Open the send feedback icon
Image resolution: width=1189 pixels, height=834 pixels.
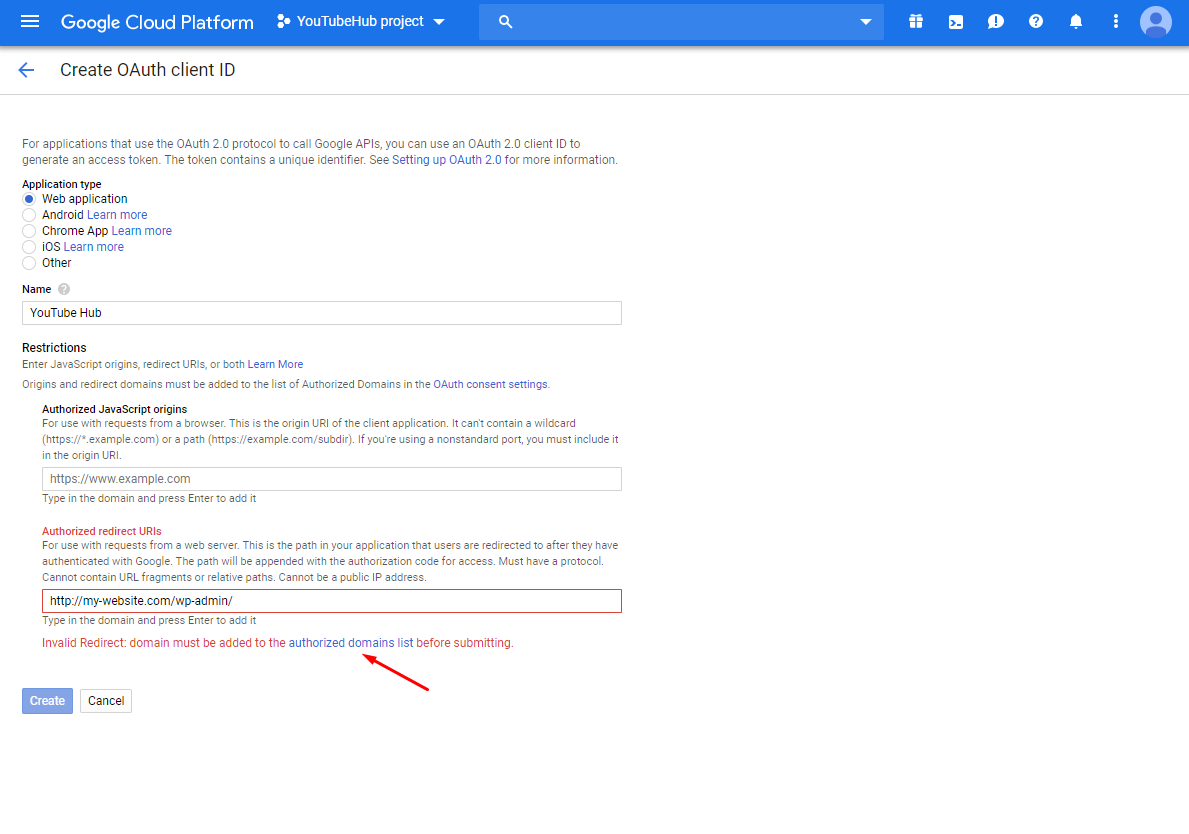(995, 20)
